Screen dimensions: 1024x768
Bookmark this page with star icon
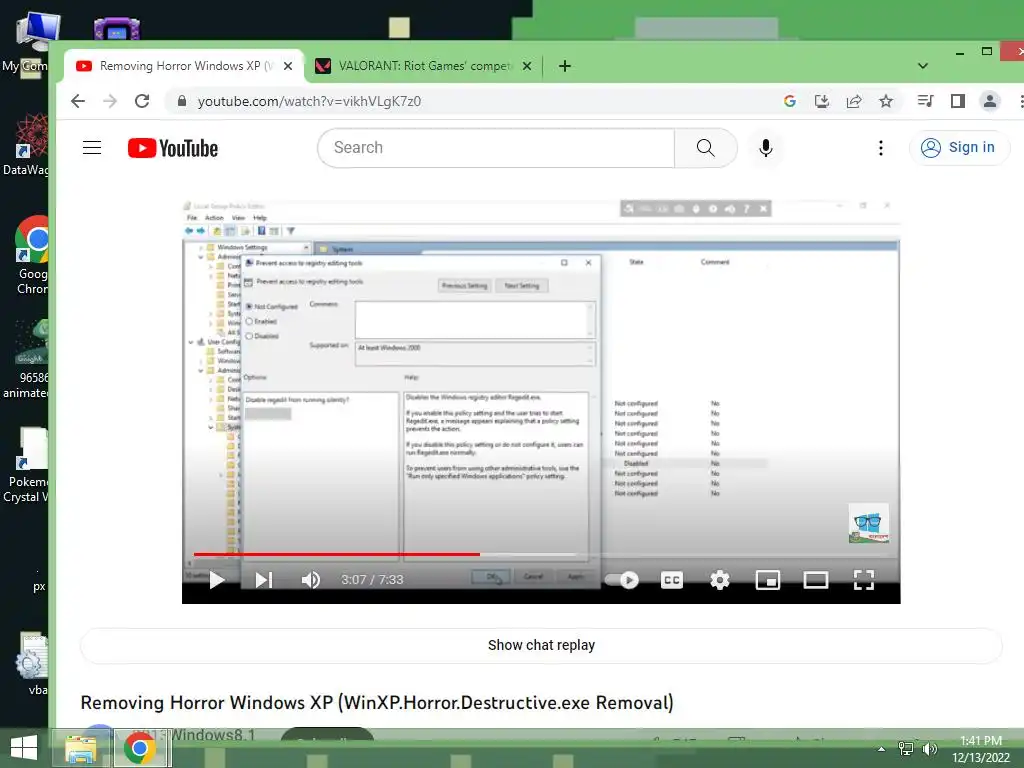pyautogui.click(x=886, y=101)
